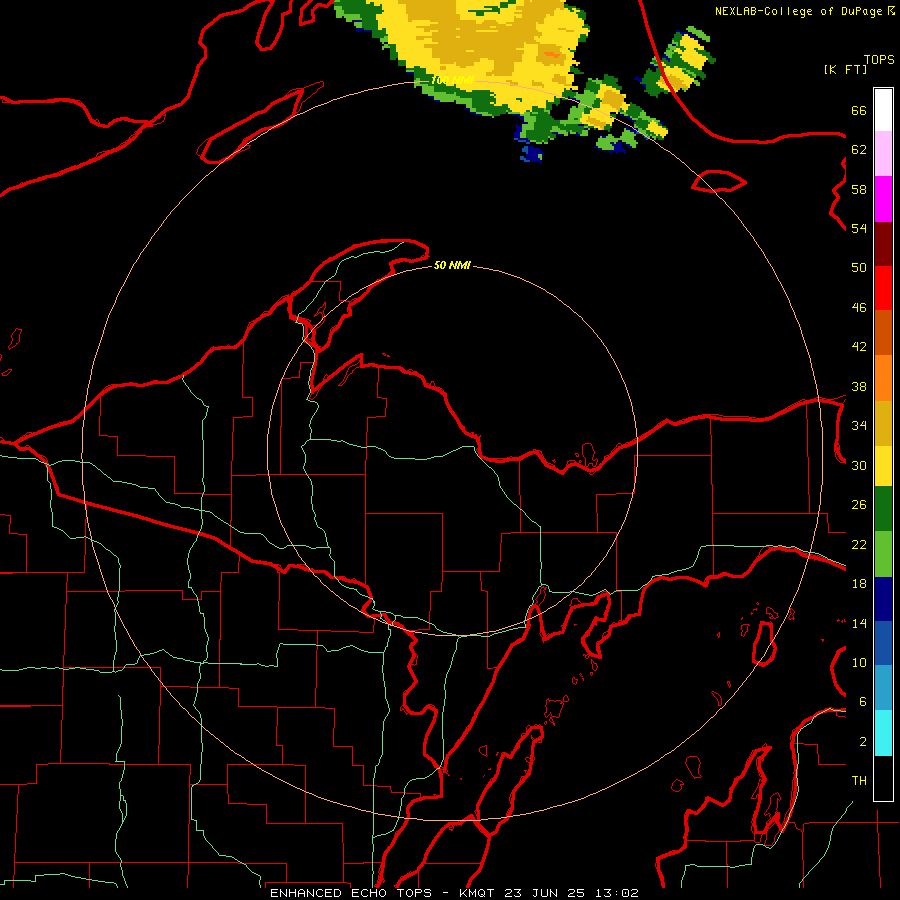Click the small isolated navy blue echo blob
Screen dimensions: 900x900
click(x=532, y=153)
